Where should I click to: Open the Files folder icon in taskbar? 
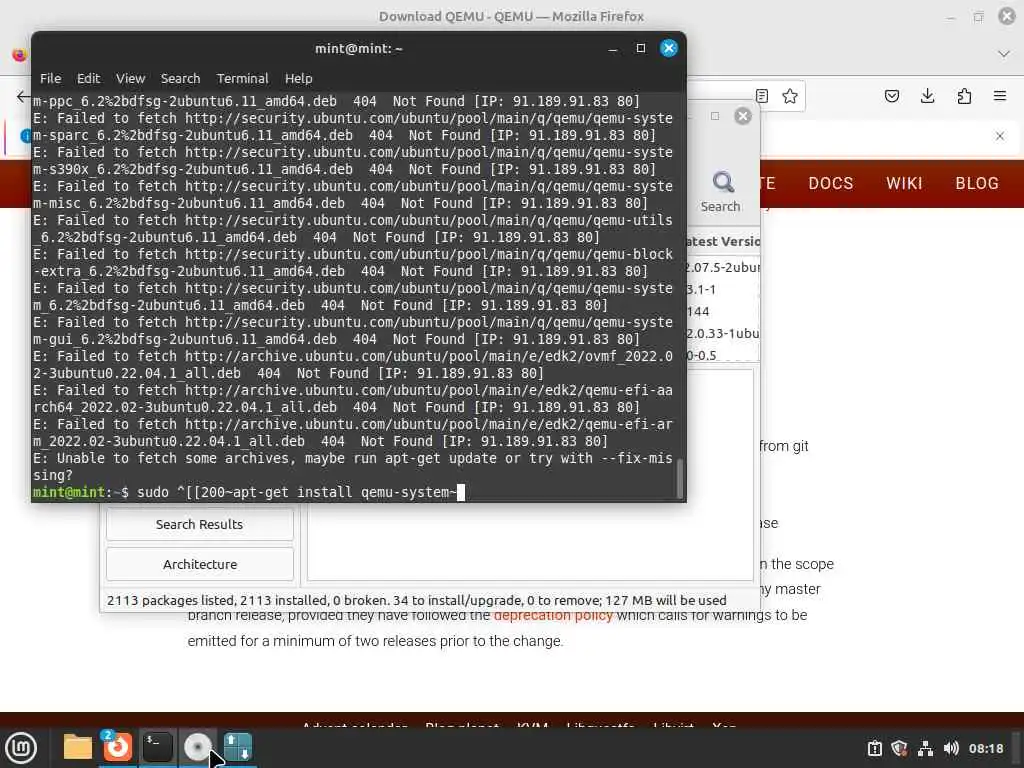click(77, 747)
